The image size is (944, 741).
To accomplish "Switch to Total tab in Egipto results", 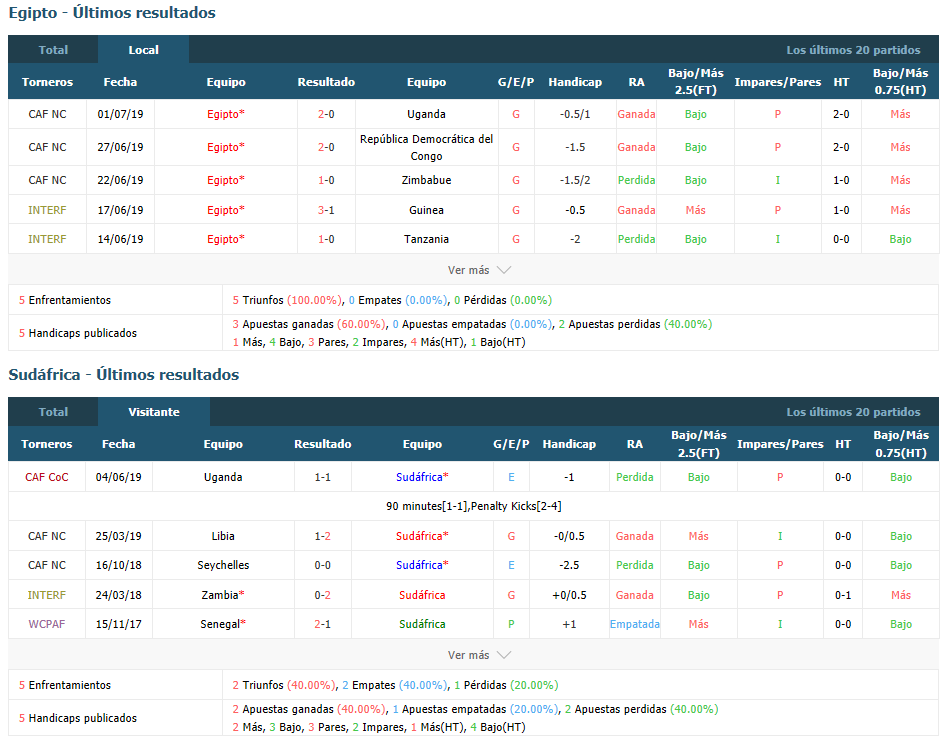I will tap(53, 50).
